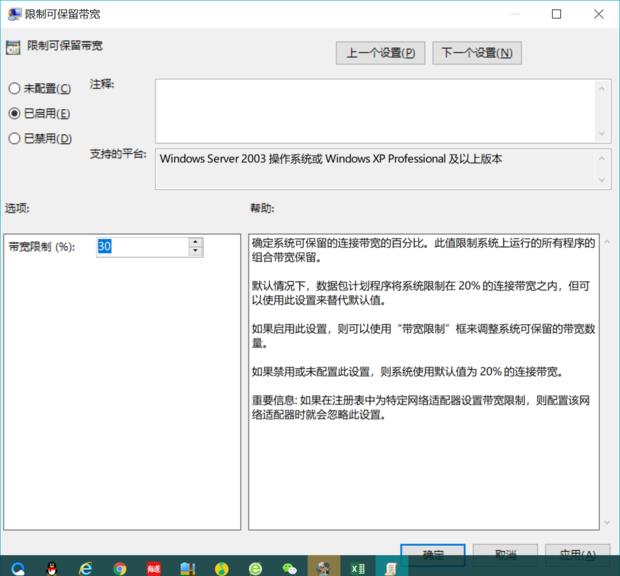Click the Windows Server 2003 supported platform text
620x576 pixels.
tap(331, 159)
